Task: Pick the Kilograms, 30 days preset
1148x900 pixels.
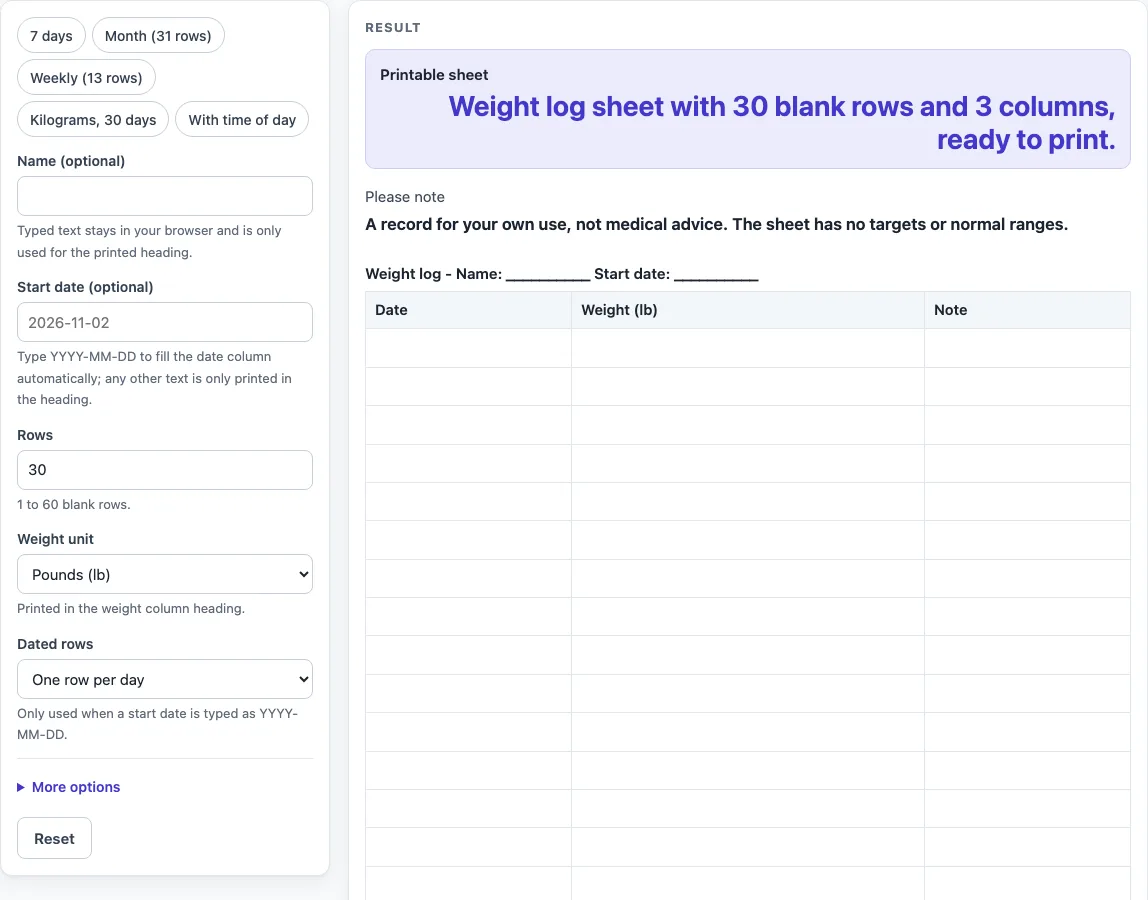Action: click(x=93, y=119)
